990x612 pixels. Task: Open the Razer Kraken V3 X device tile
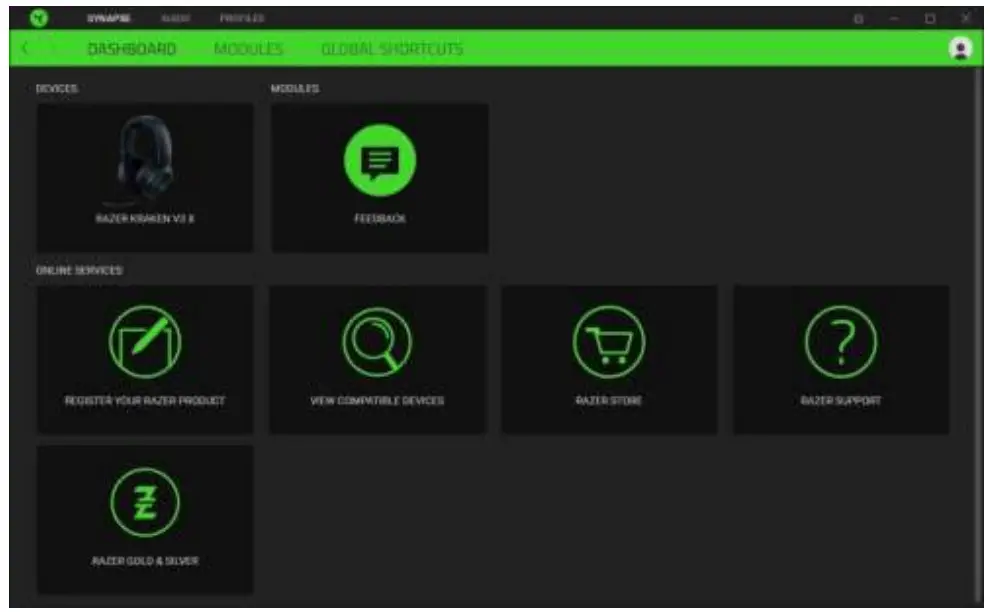point(146,178)
